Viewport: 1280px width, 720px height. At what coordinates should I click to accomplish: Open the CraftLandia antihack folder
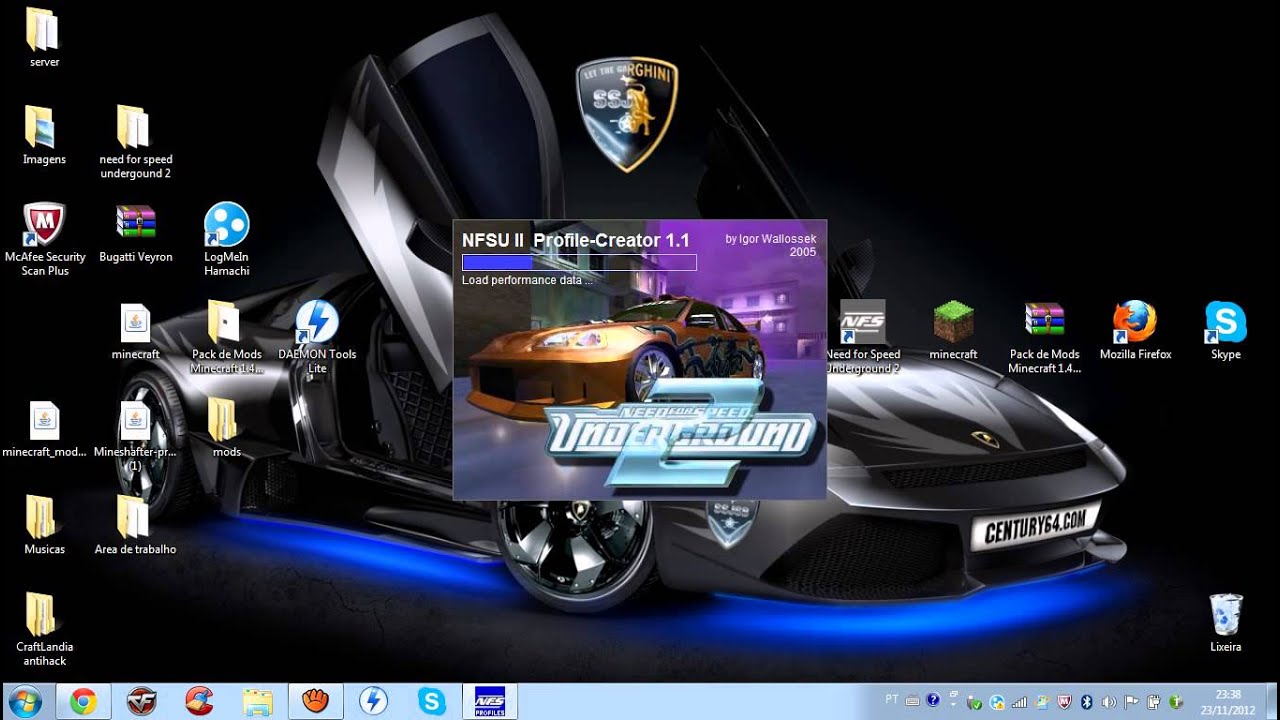pyautogui.click(x=44, y=629)
